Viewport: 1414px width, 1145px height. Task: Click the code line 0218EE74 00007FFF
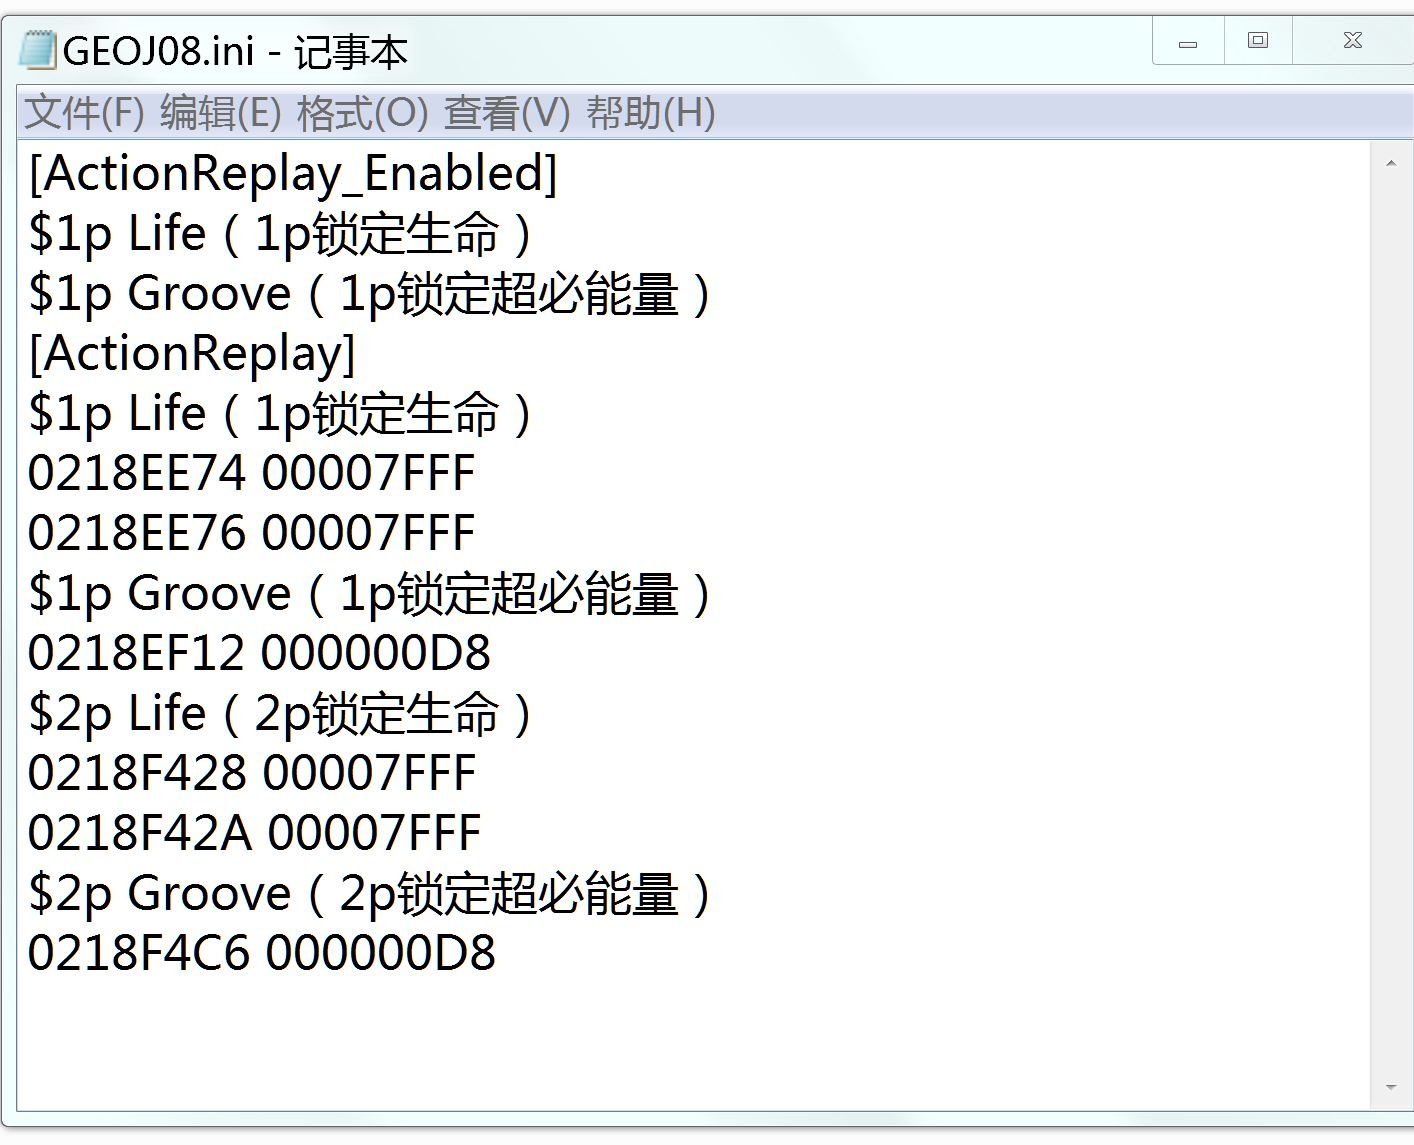coord(251,473)
